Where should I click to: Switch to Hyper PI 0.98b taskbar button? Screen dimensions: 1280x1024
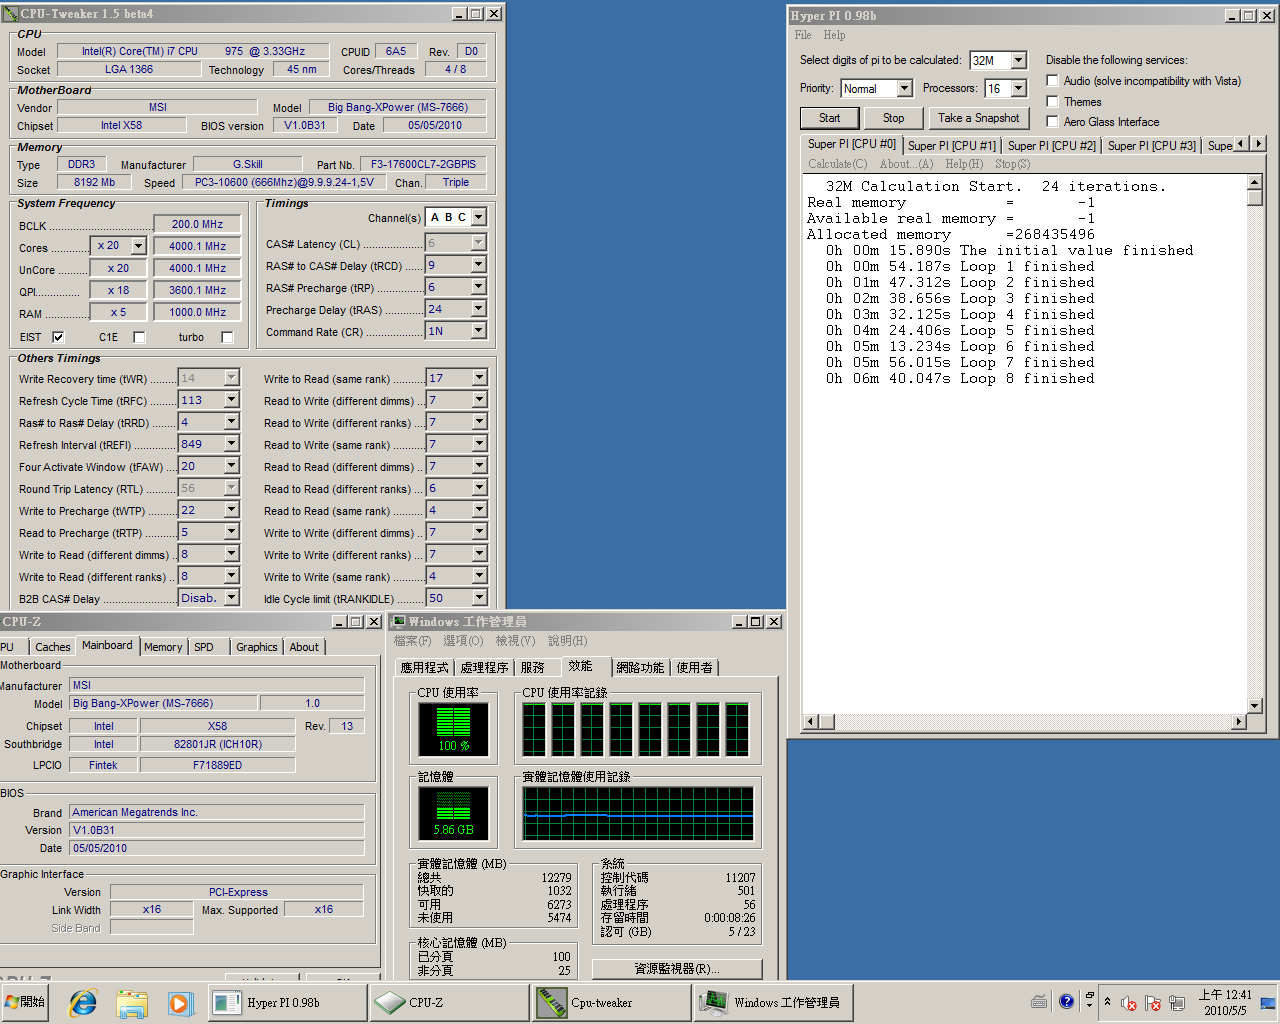(x=287, y=1002)
